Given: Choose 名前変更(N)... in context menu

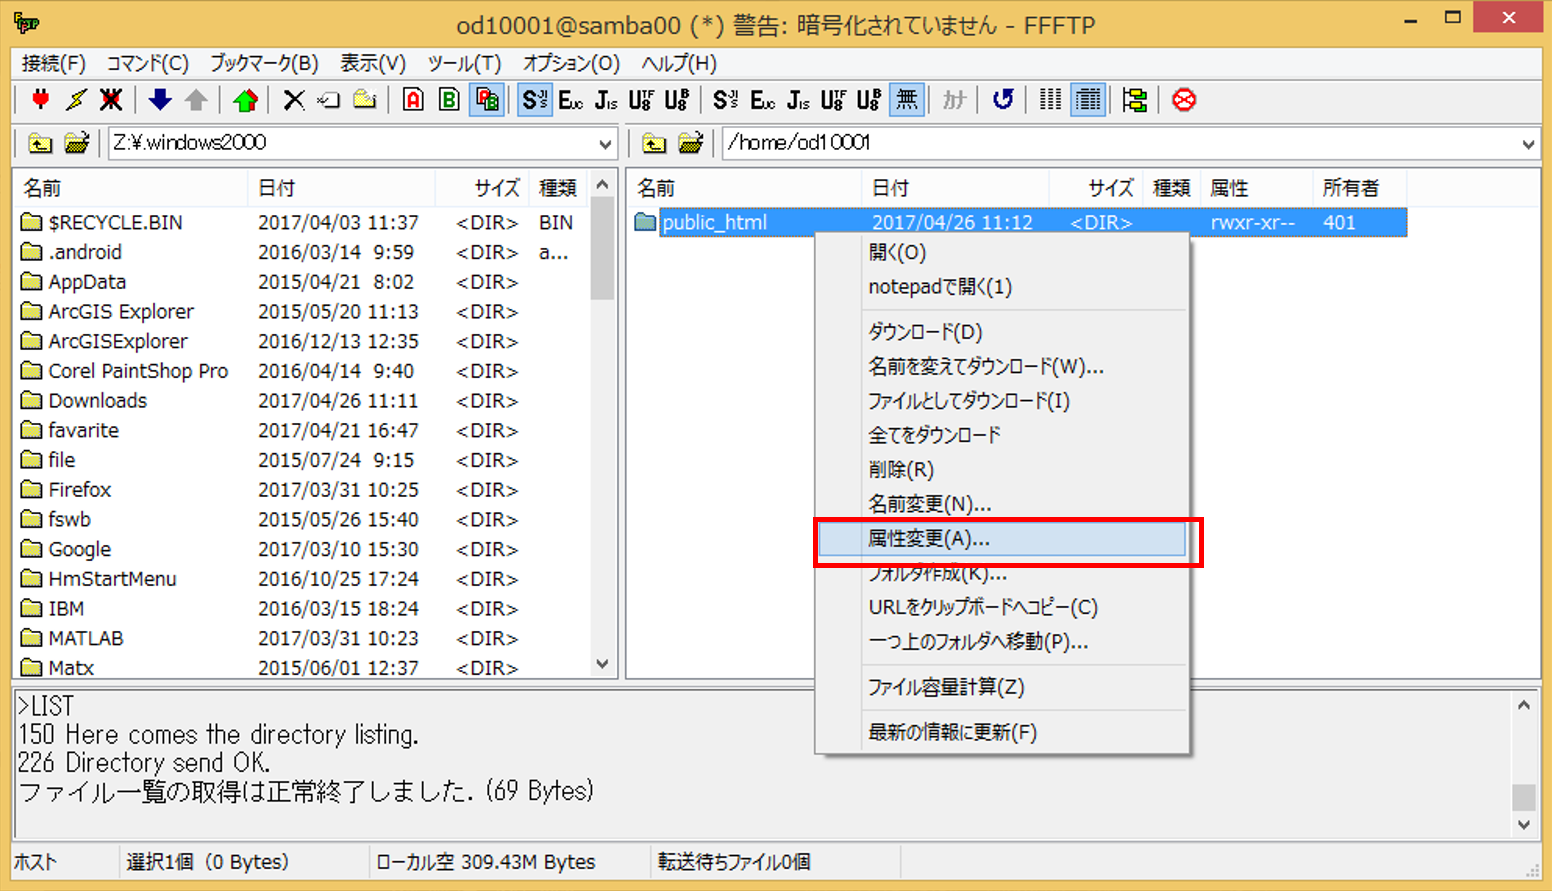Looking at the screenshot, I should (1002, 504).
